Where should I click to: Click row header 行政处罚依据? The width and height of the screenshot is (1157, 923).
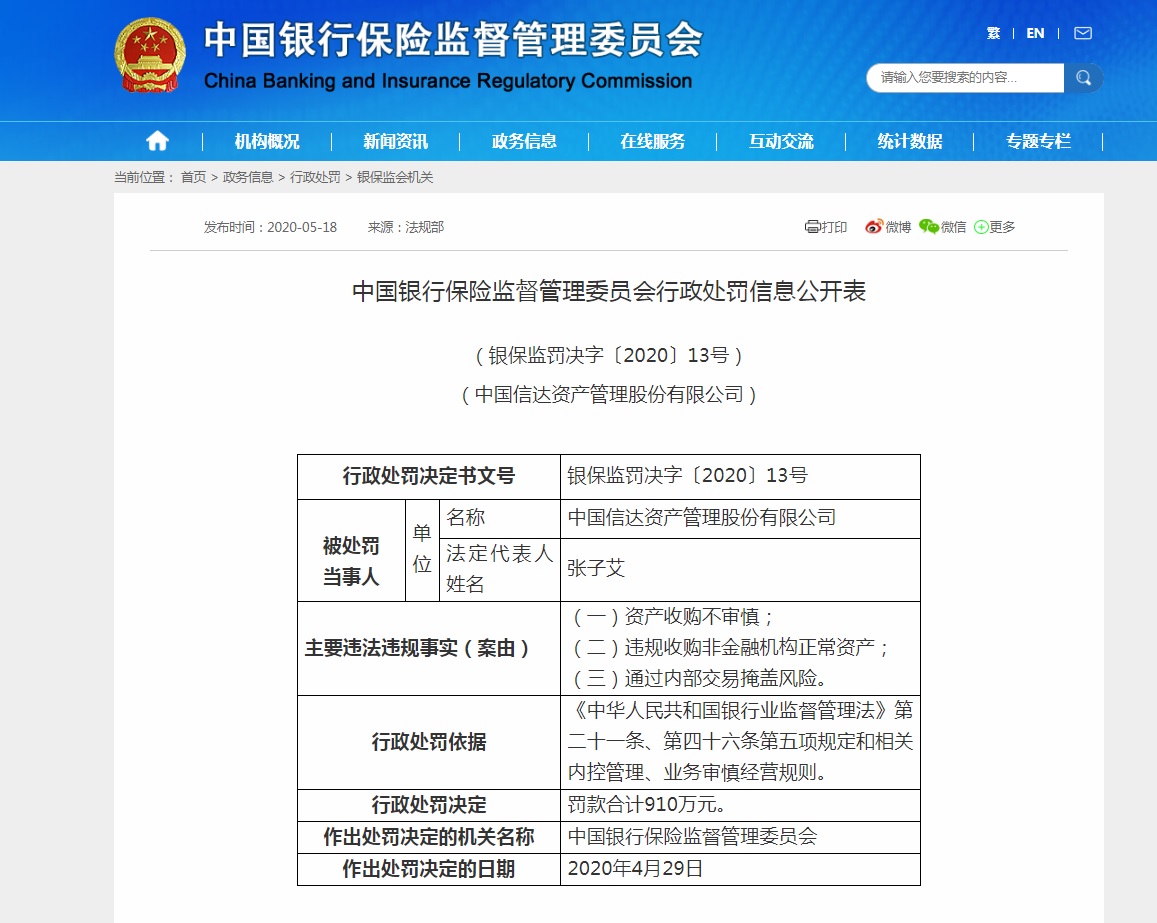click(x=429, y=741)
